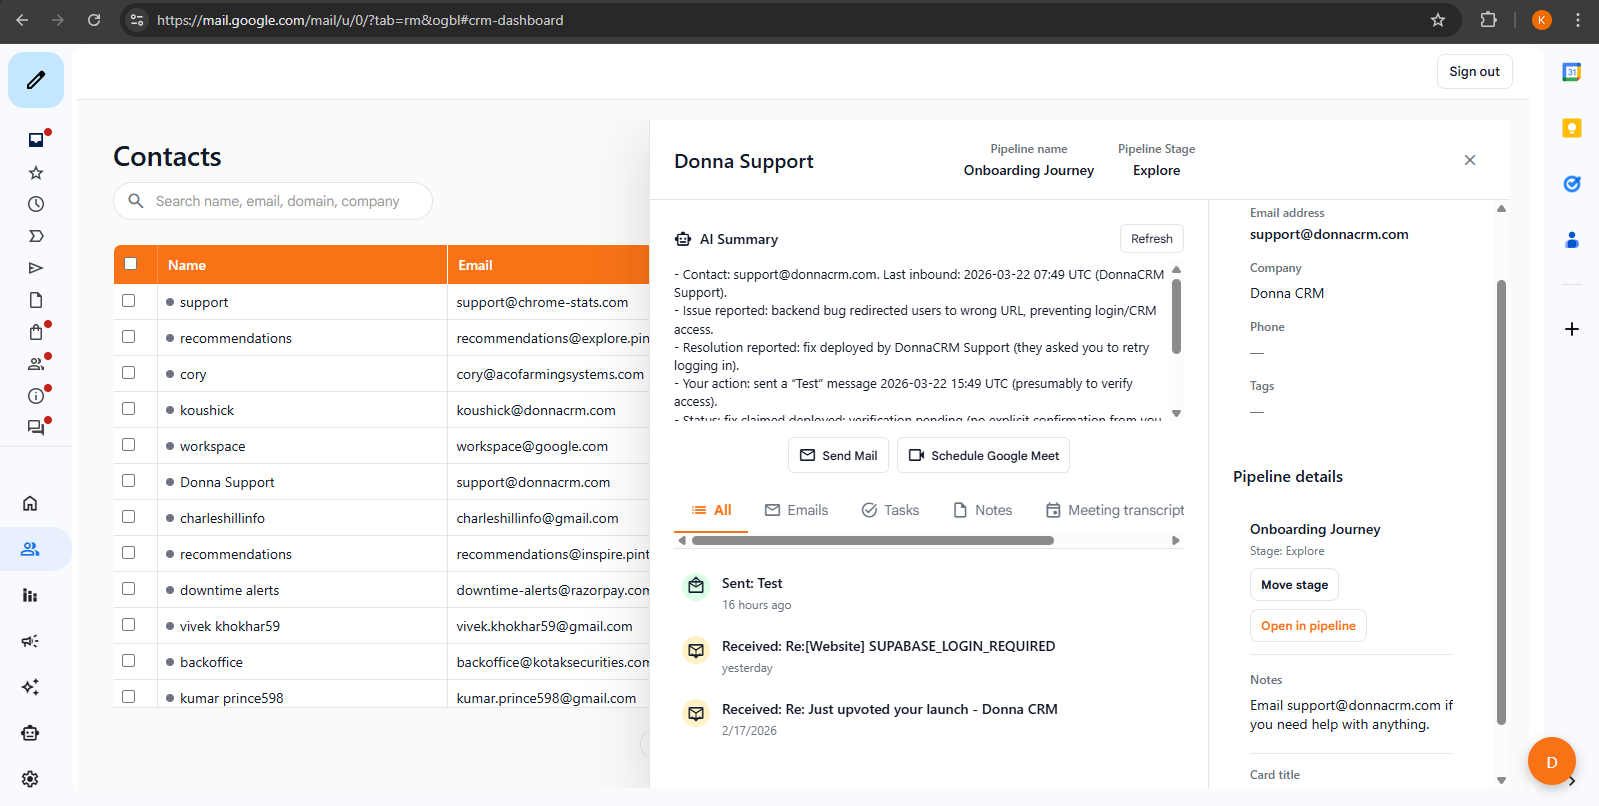
Task: Check the box for Donna Support row
Action: 128,481
